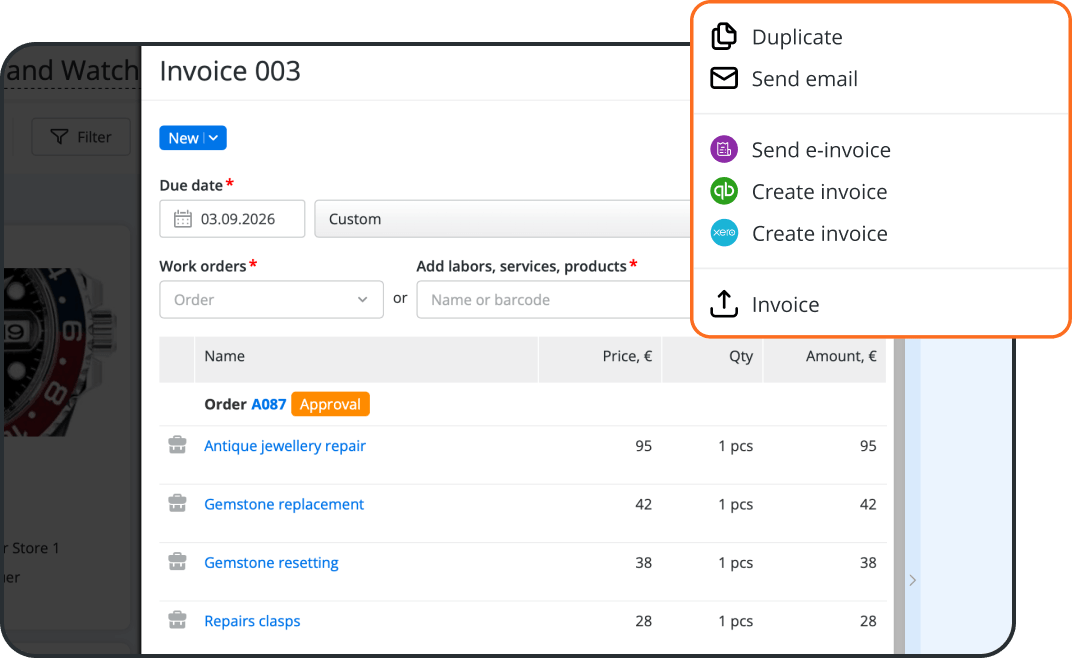The image size is (1072, 658).
Task: Click the Filter button
Action: (81, 137)
